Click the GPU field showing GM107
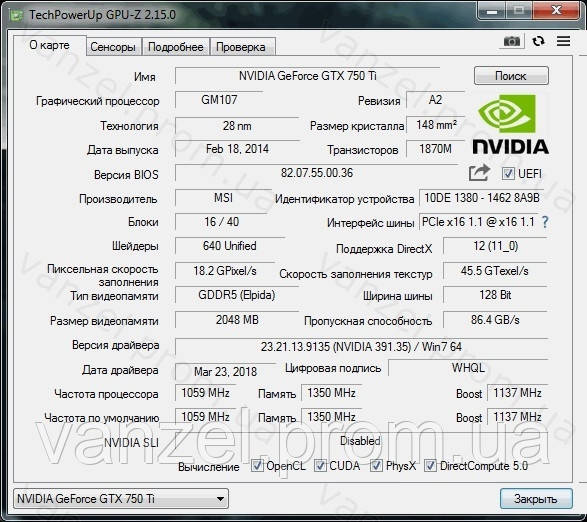The width and height of the screenshot is (587, 522). [219, 100]
